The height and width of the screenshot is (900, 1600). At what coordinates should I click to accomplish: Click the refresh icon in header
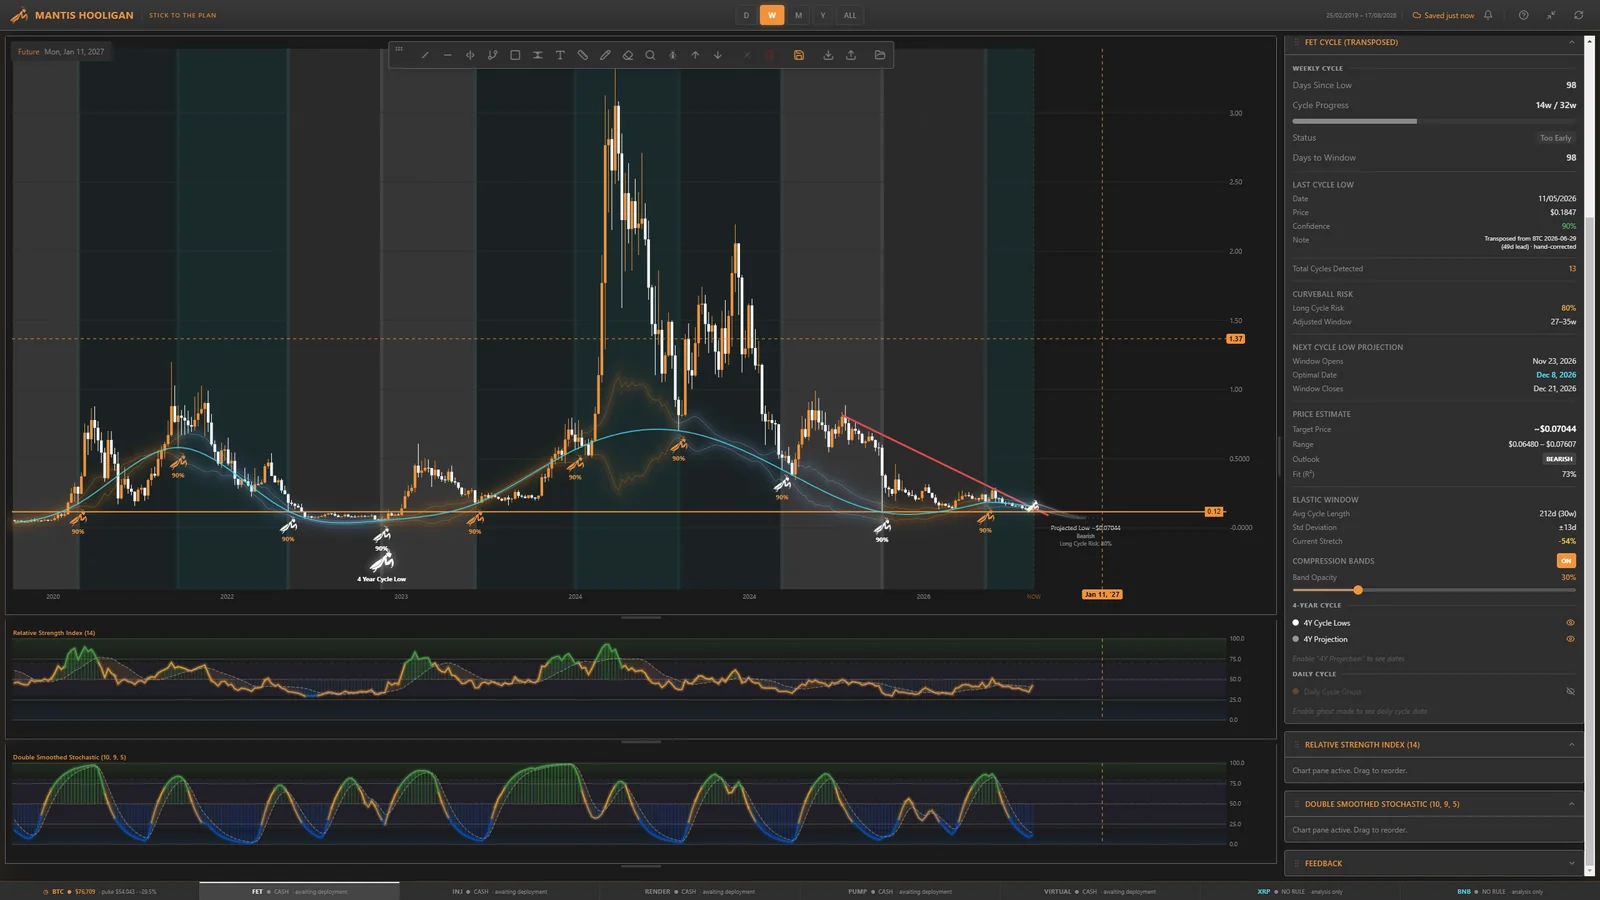pos(1579,15)
